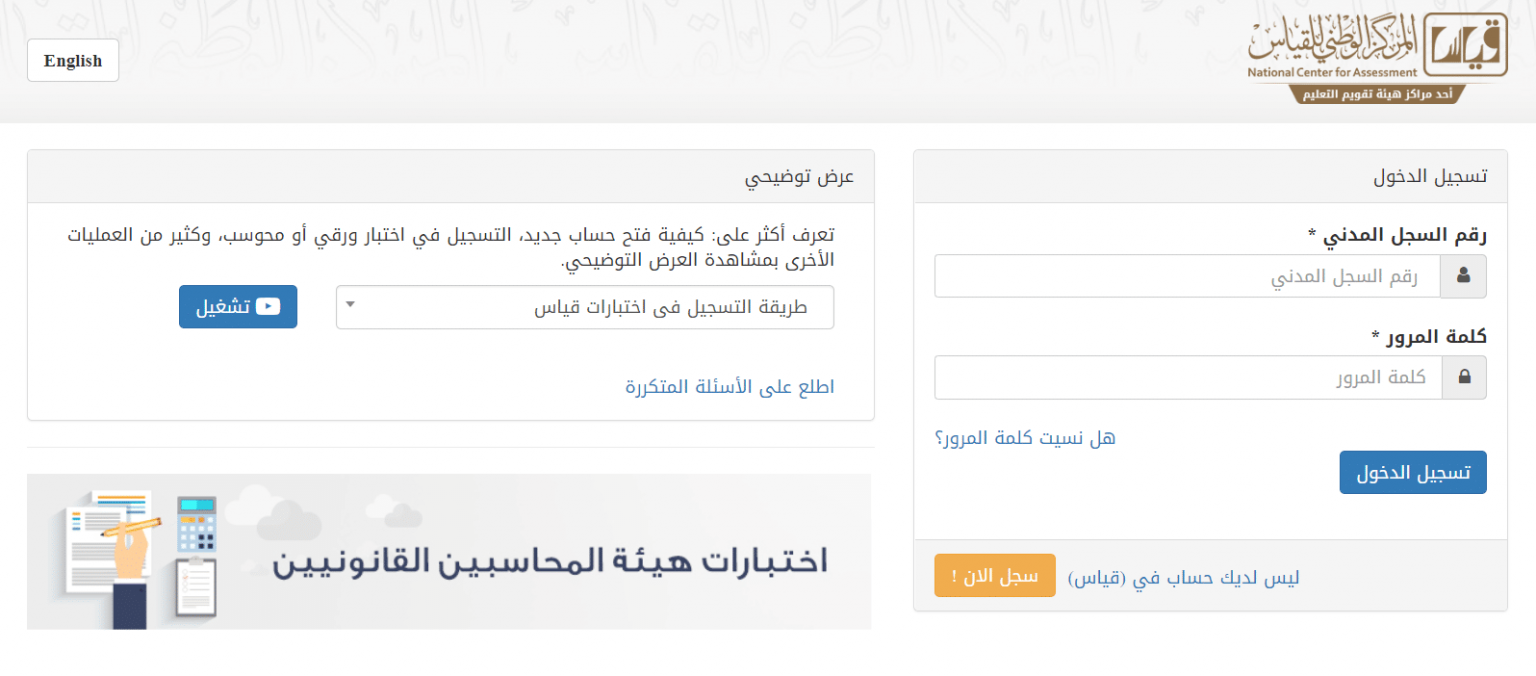This screenshot has width=1536, height=676.
Task: Click the lock icon beside password field
Action: (x=1464, y=378)
